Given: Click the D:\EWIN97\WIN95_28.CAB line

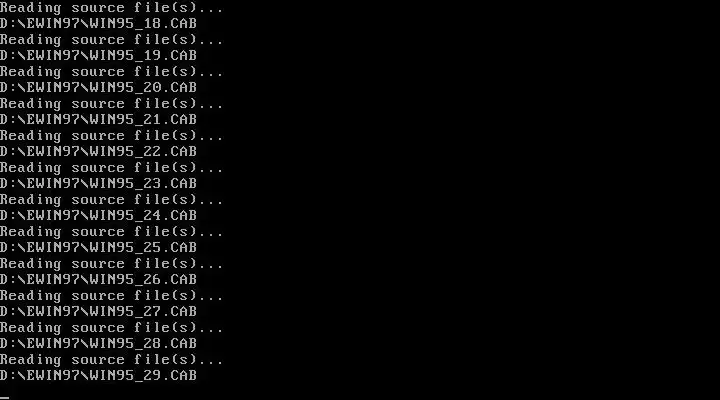Looking at the screenshot, I should tap(98, 344).
